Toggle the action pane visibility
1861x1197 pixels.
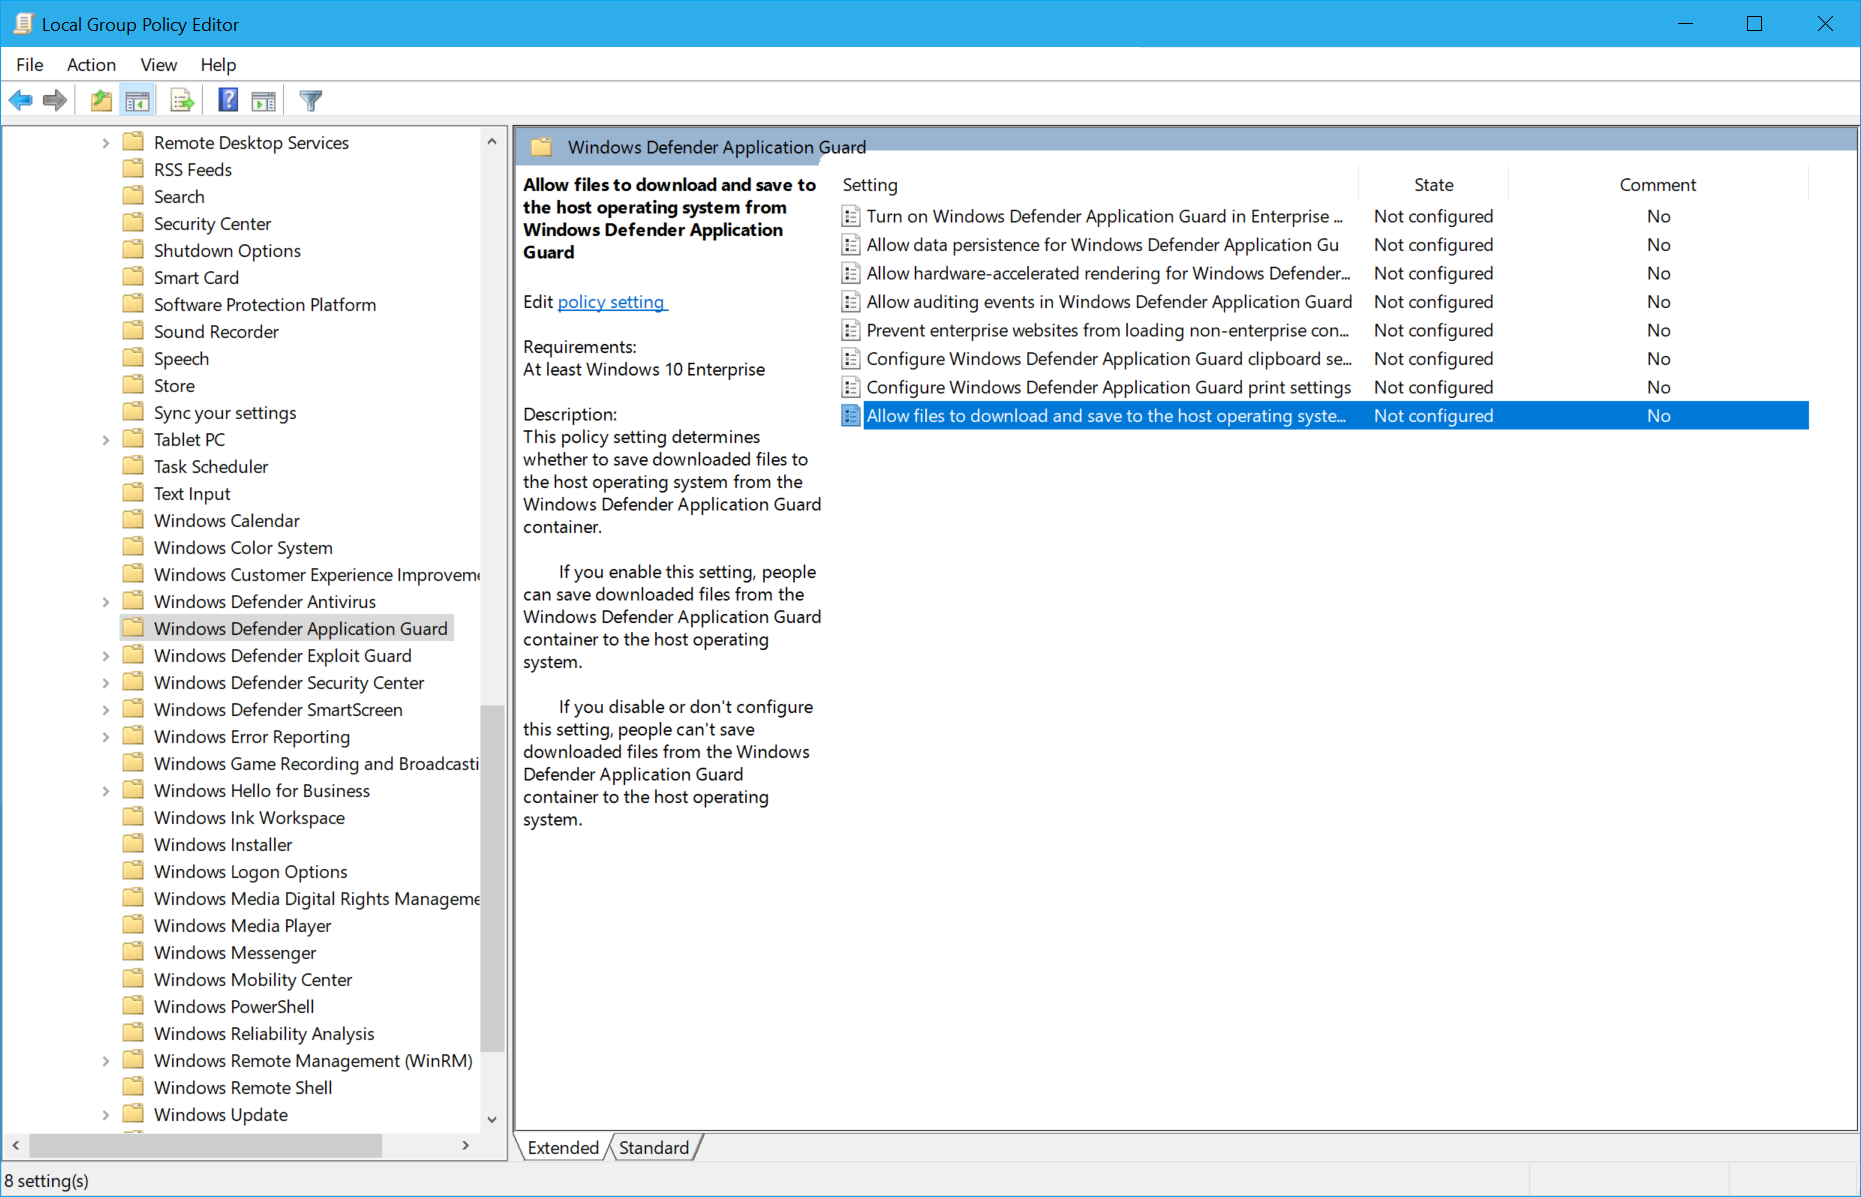click(x=263, y=99)
